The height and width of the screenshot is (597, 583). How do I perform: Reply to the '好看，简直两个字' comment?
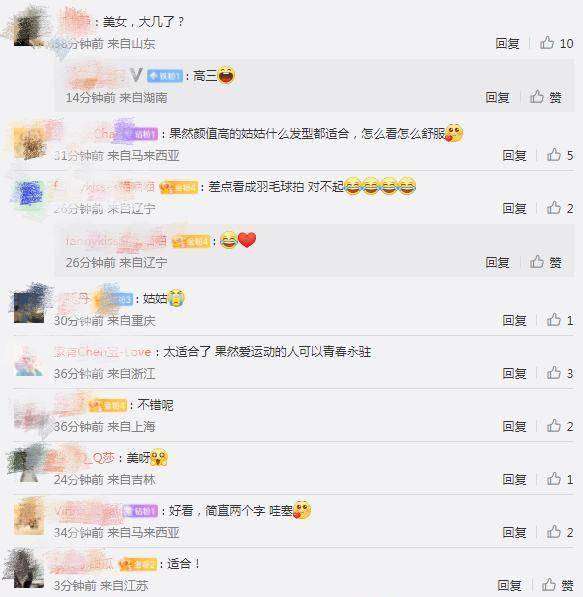pos(514,532)
